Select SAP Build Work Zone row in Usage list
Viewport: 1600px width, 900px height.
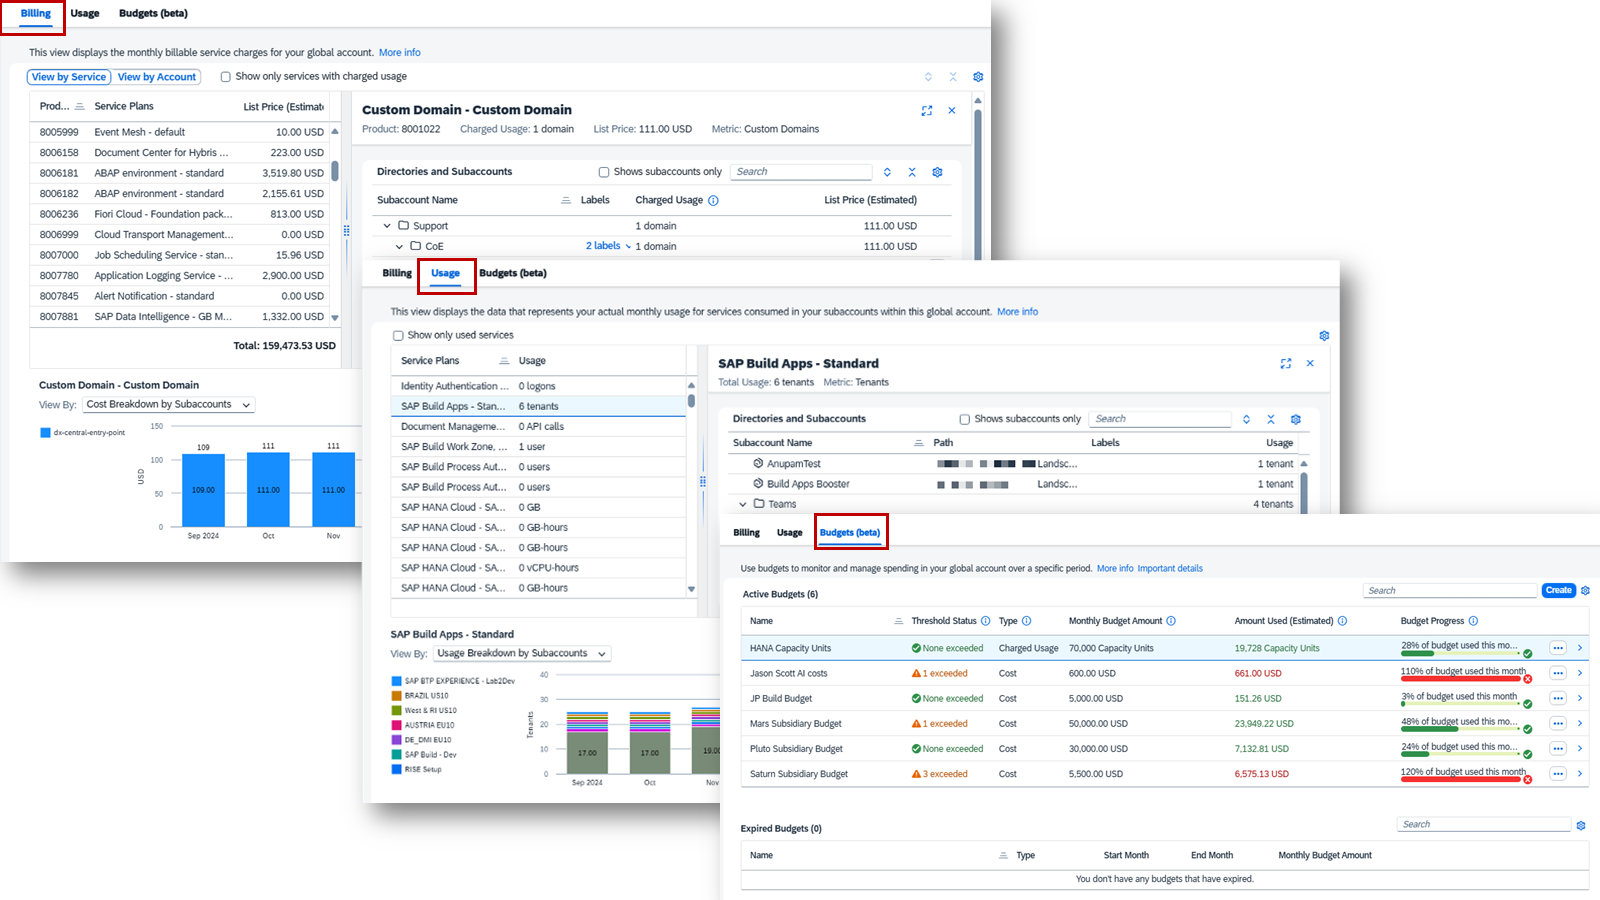pos(538,447)
